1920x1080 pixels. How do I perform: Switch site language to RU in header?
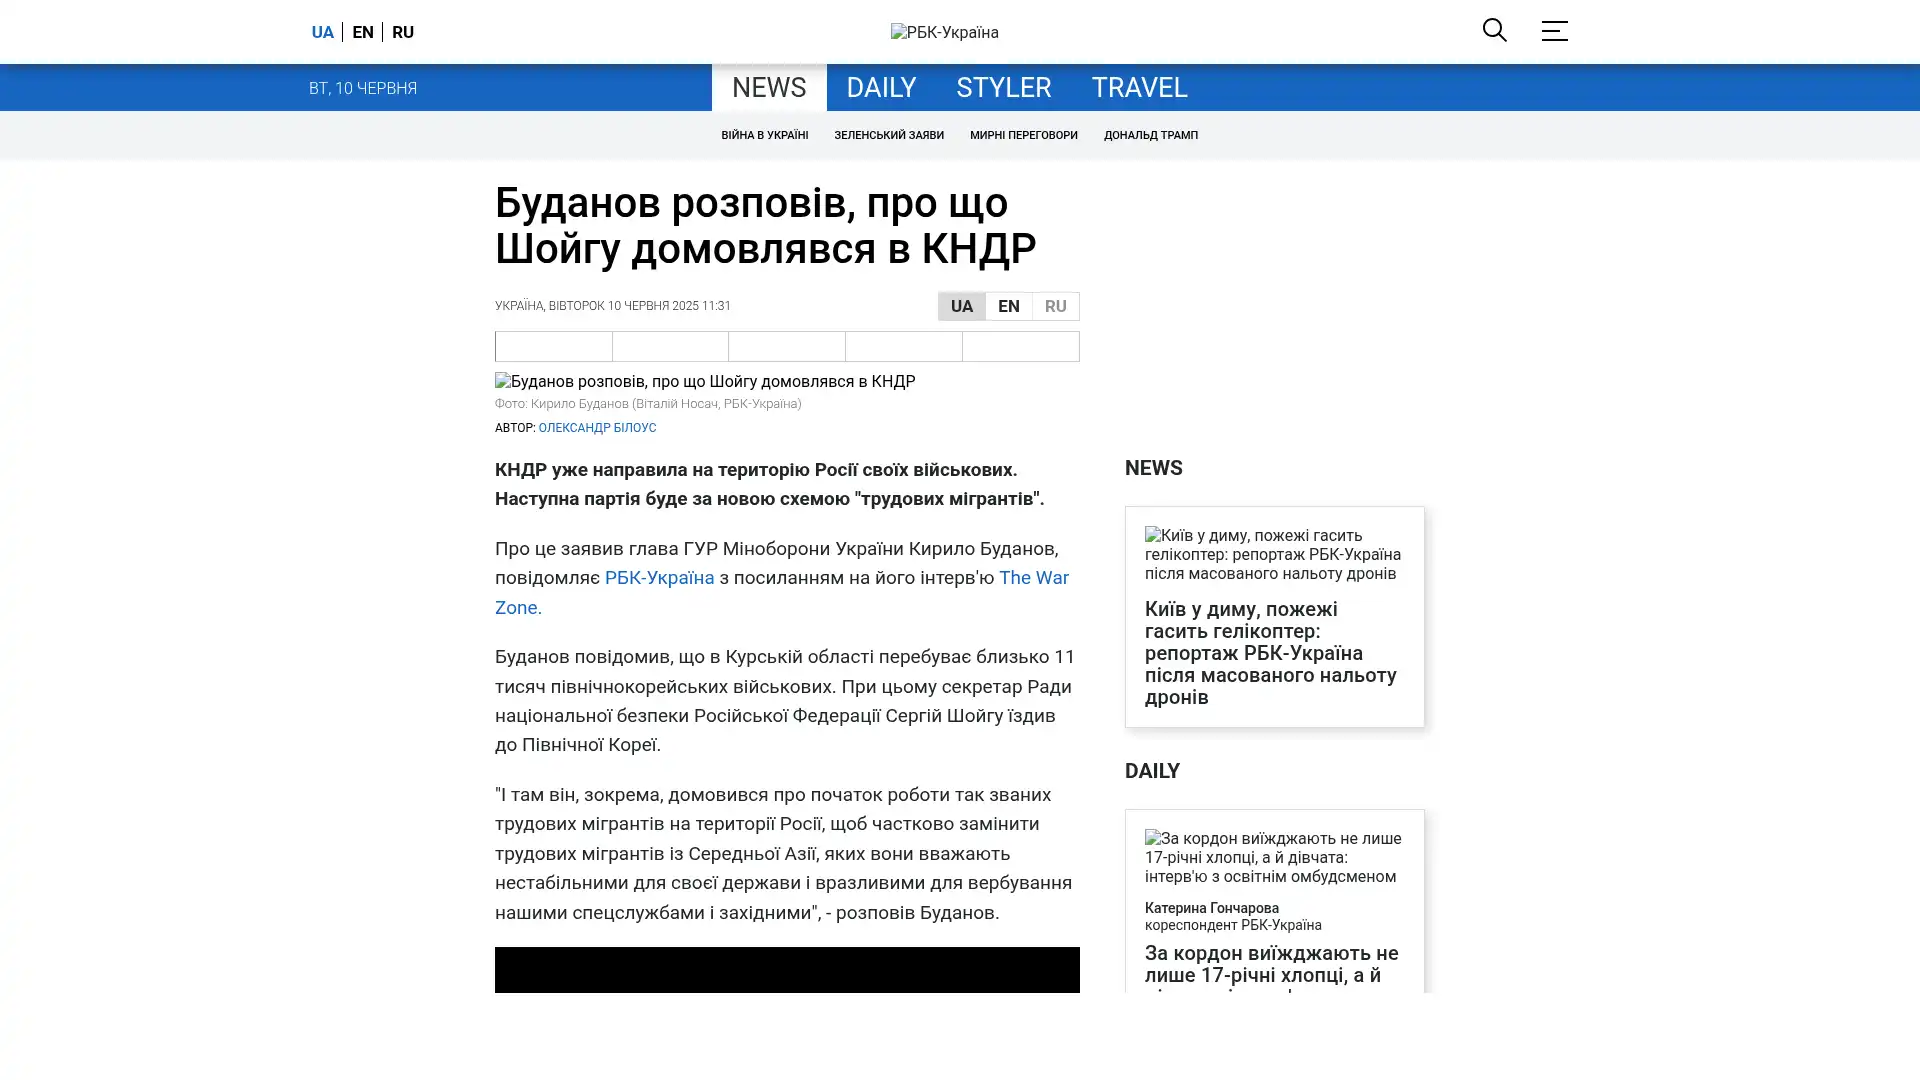[x=403, y=32]
